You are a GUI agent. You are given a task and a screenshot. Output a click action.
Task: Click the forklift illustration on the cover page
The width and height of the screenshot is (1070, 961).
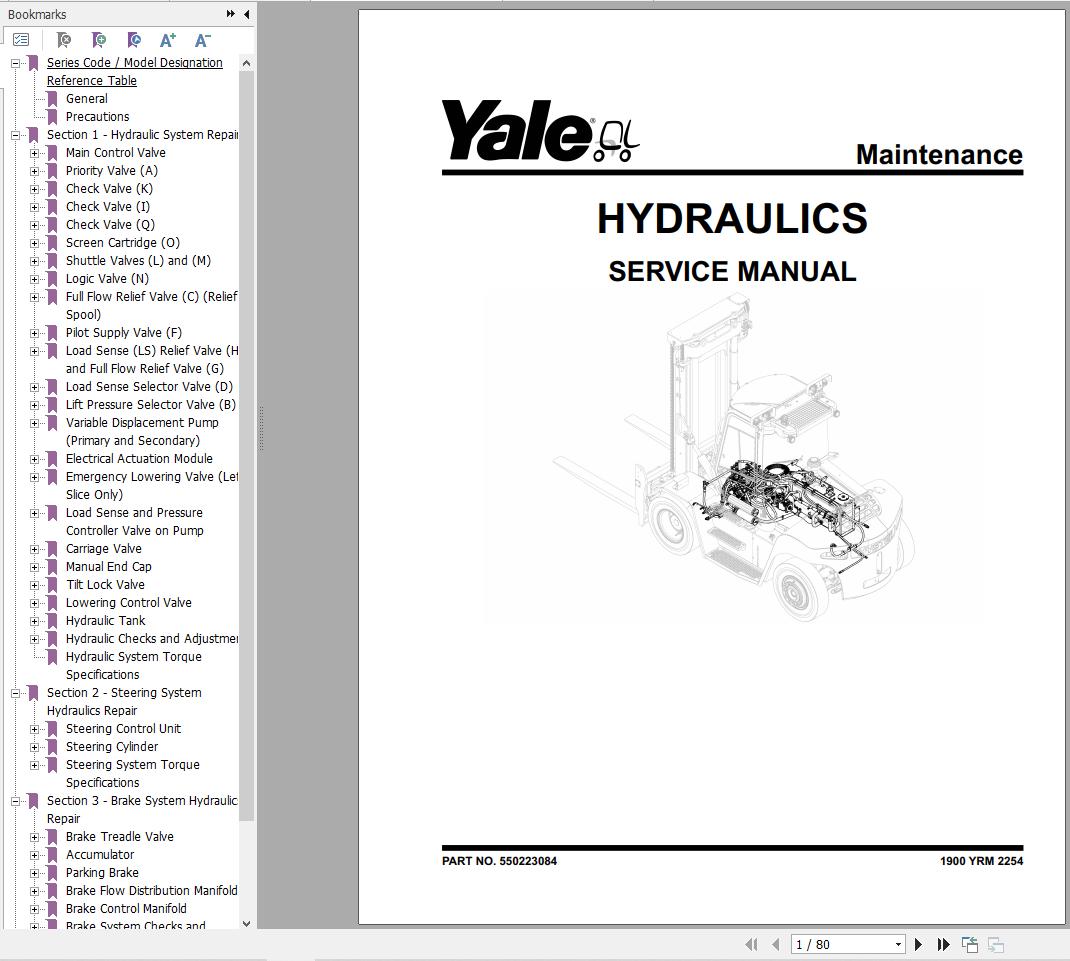[x=734, y=457]
